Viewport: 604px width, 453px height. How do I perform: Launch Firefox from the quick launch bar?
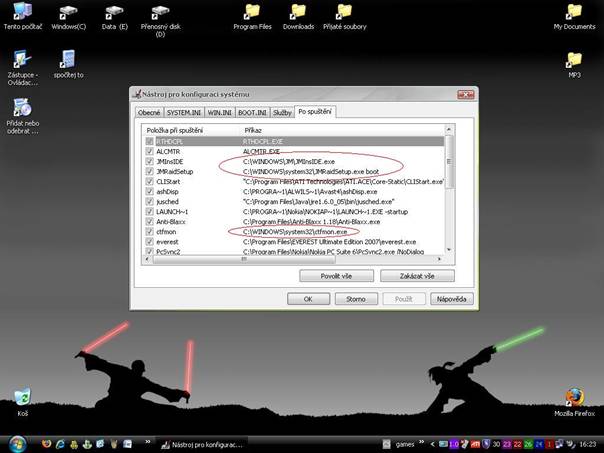pyautogui.click(x=47, y=444)
